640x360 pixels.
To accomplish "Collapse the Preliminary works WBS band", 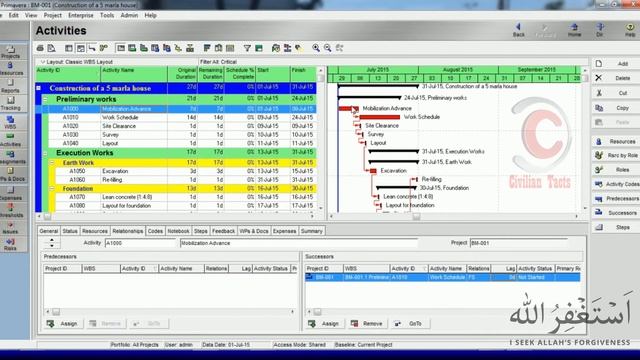I will [45, 99].
